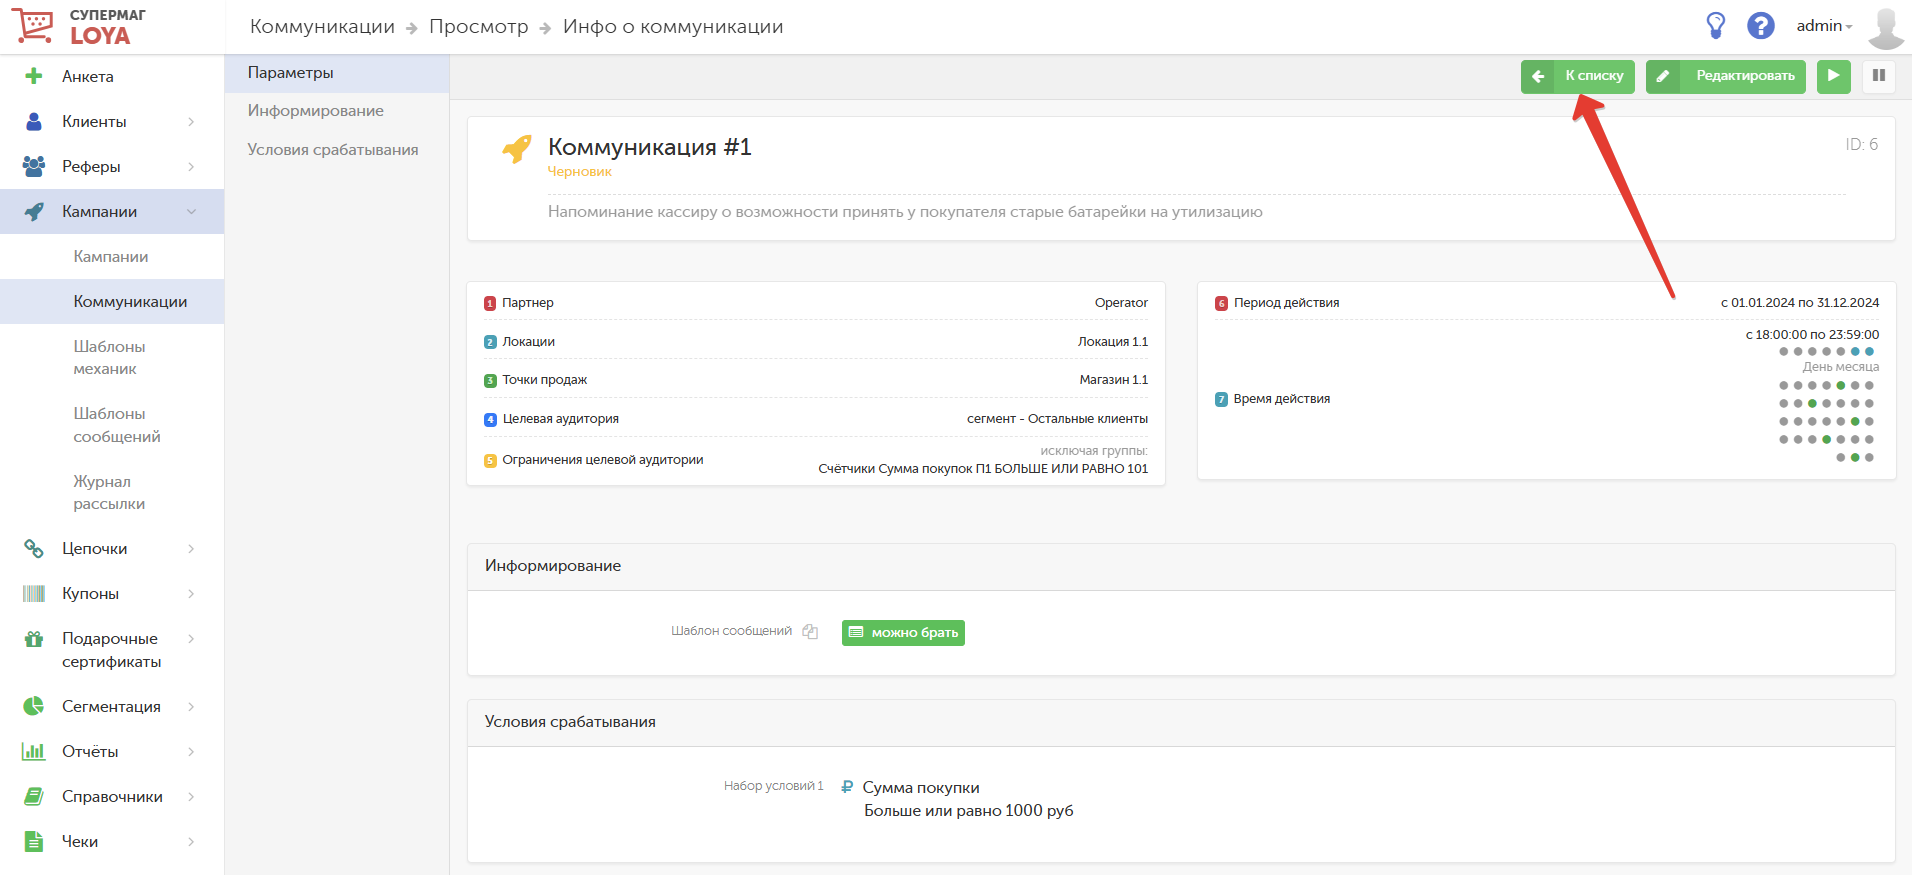Click the Локация 1.1 value
This screenshot has height=875, width=1912.
pos(1113,342)
